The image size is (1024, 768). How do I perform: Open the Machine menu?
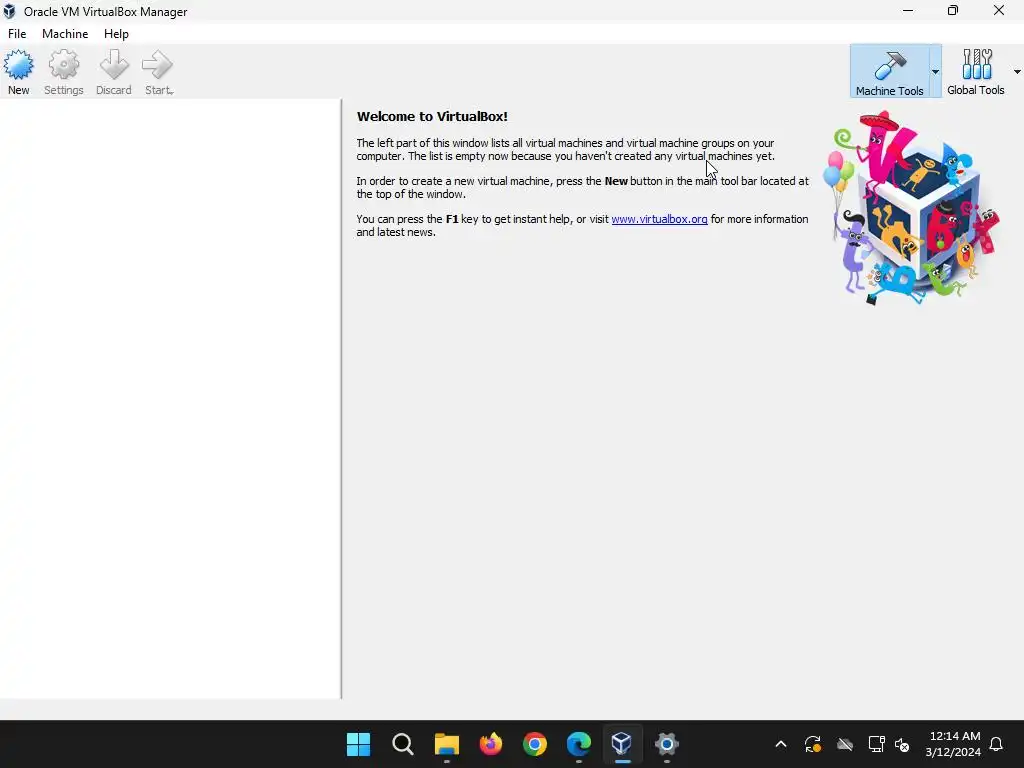[65, 34]
